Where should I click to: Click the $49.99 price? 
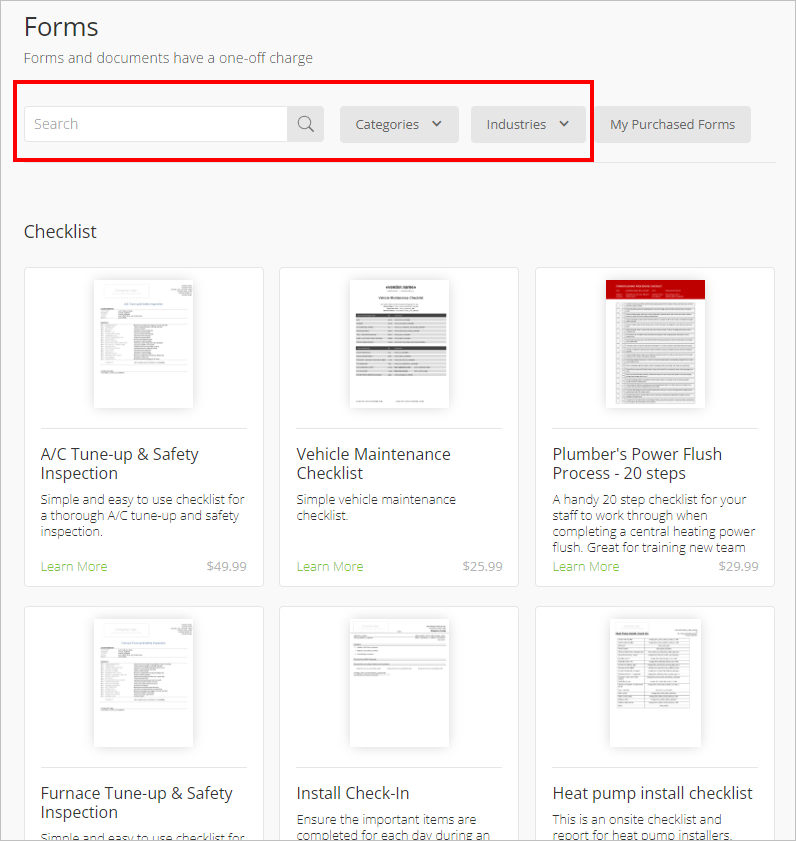click(x=226, y=566)
